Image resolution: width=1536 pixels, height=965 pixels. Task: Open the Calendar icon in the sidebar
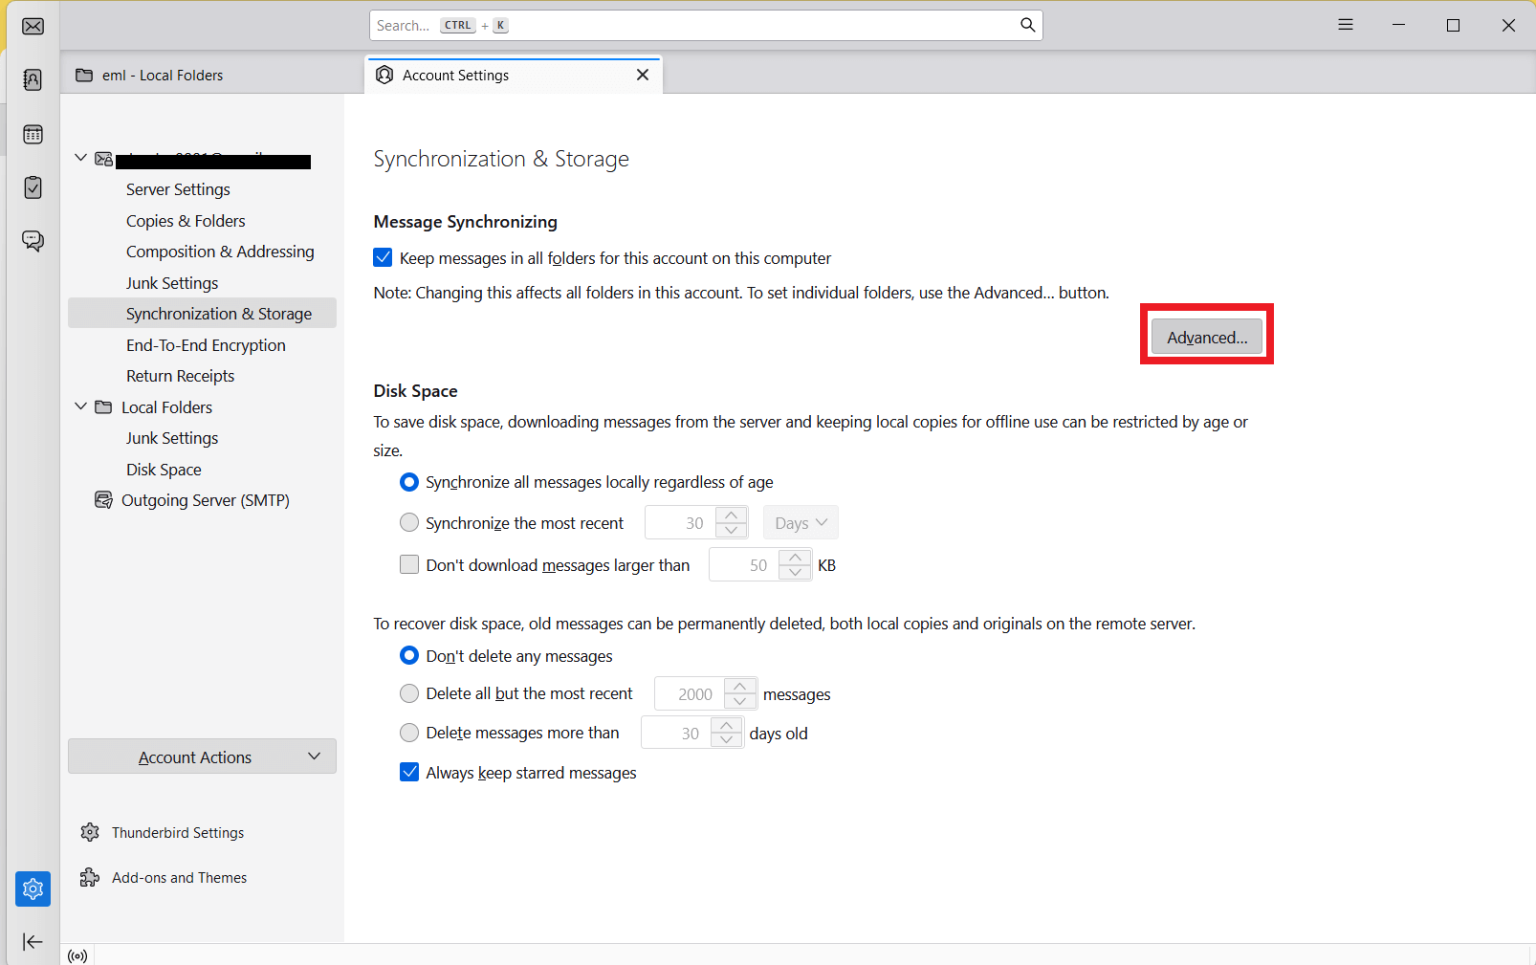pos(33,133)
